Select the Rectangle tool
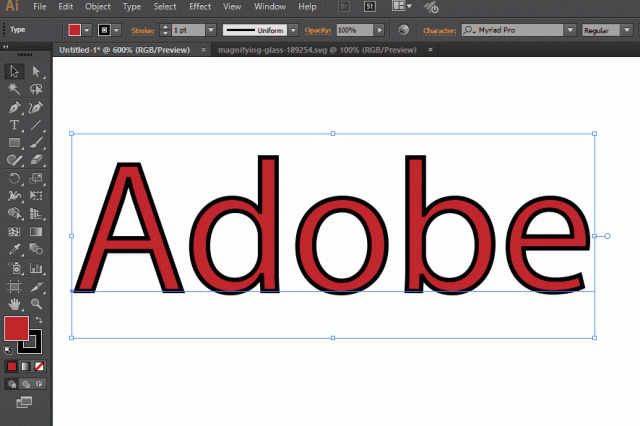The height and width of the screenshot is (426, 640). (x=14, y=142)
